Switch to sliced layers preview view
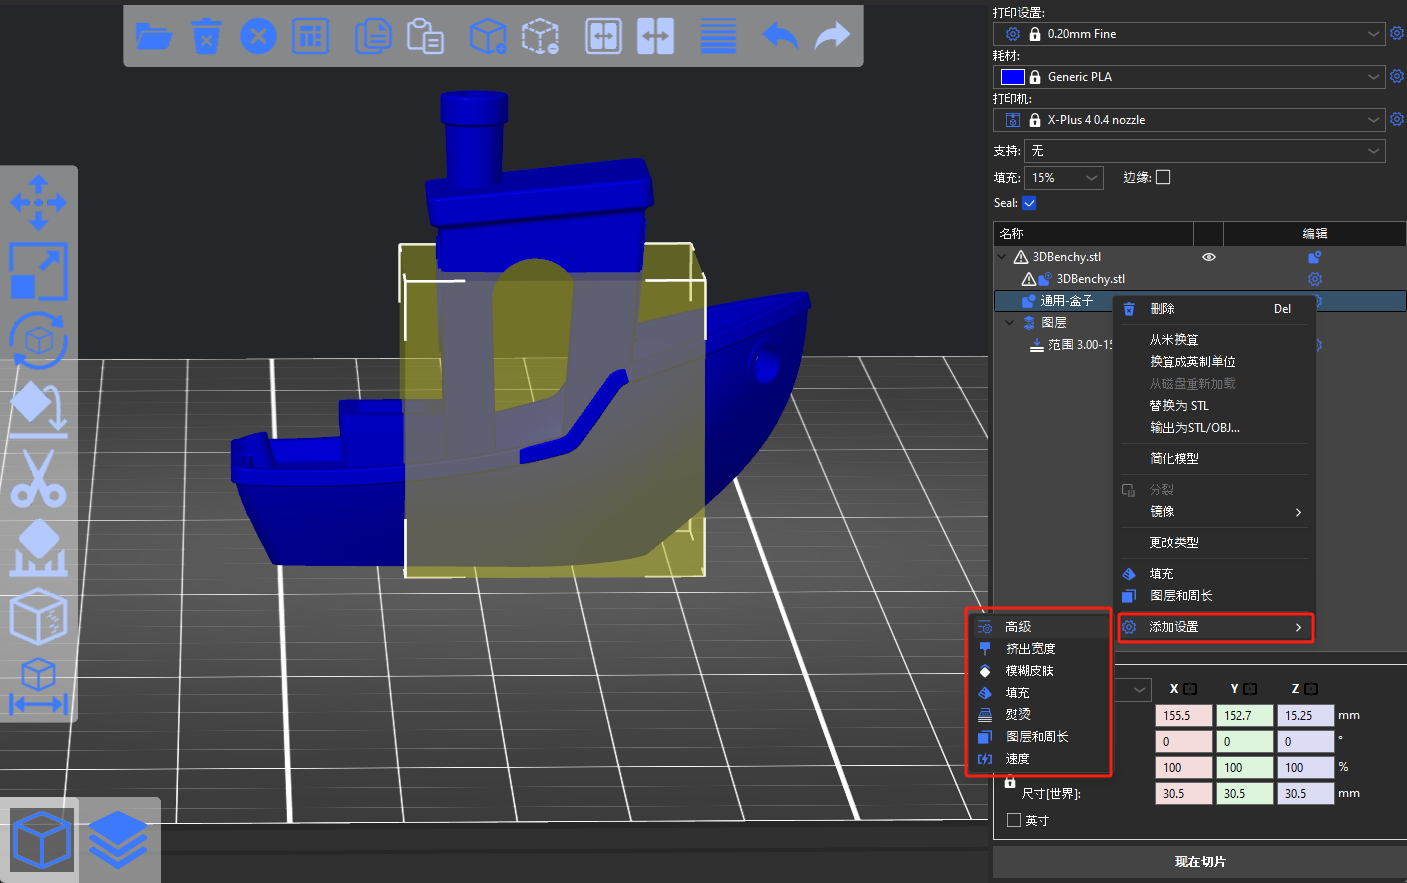The width and height of the screenshot is (1407, 883). 118,839
